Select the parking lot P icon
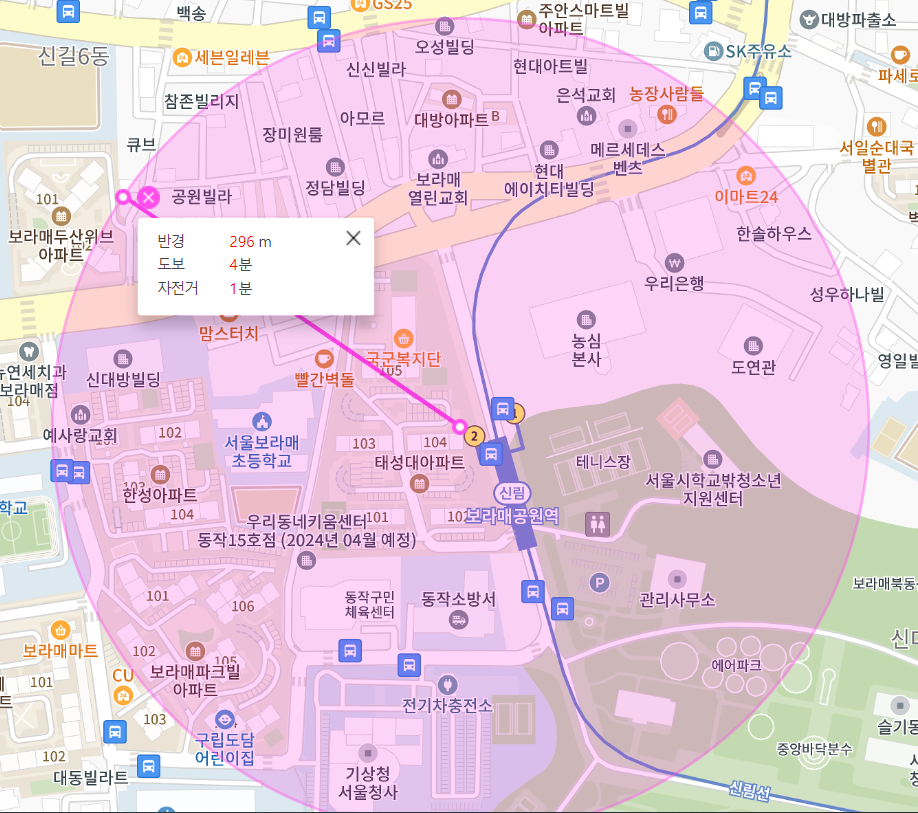This screenshot has width=918, height=813. click(599, 583)
